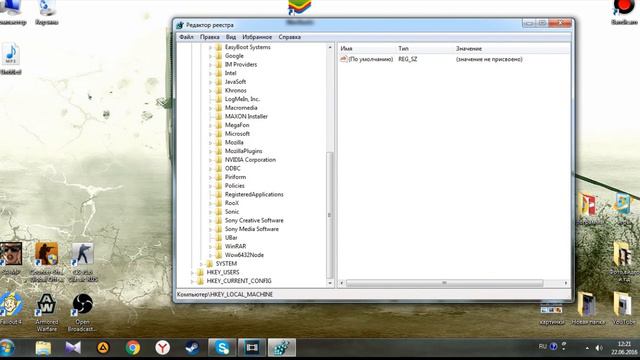This screenshot has width=640, height=360.
Task: Click the volume speaker tray icon
Action: coord(599,348)
